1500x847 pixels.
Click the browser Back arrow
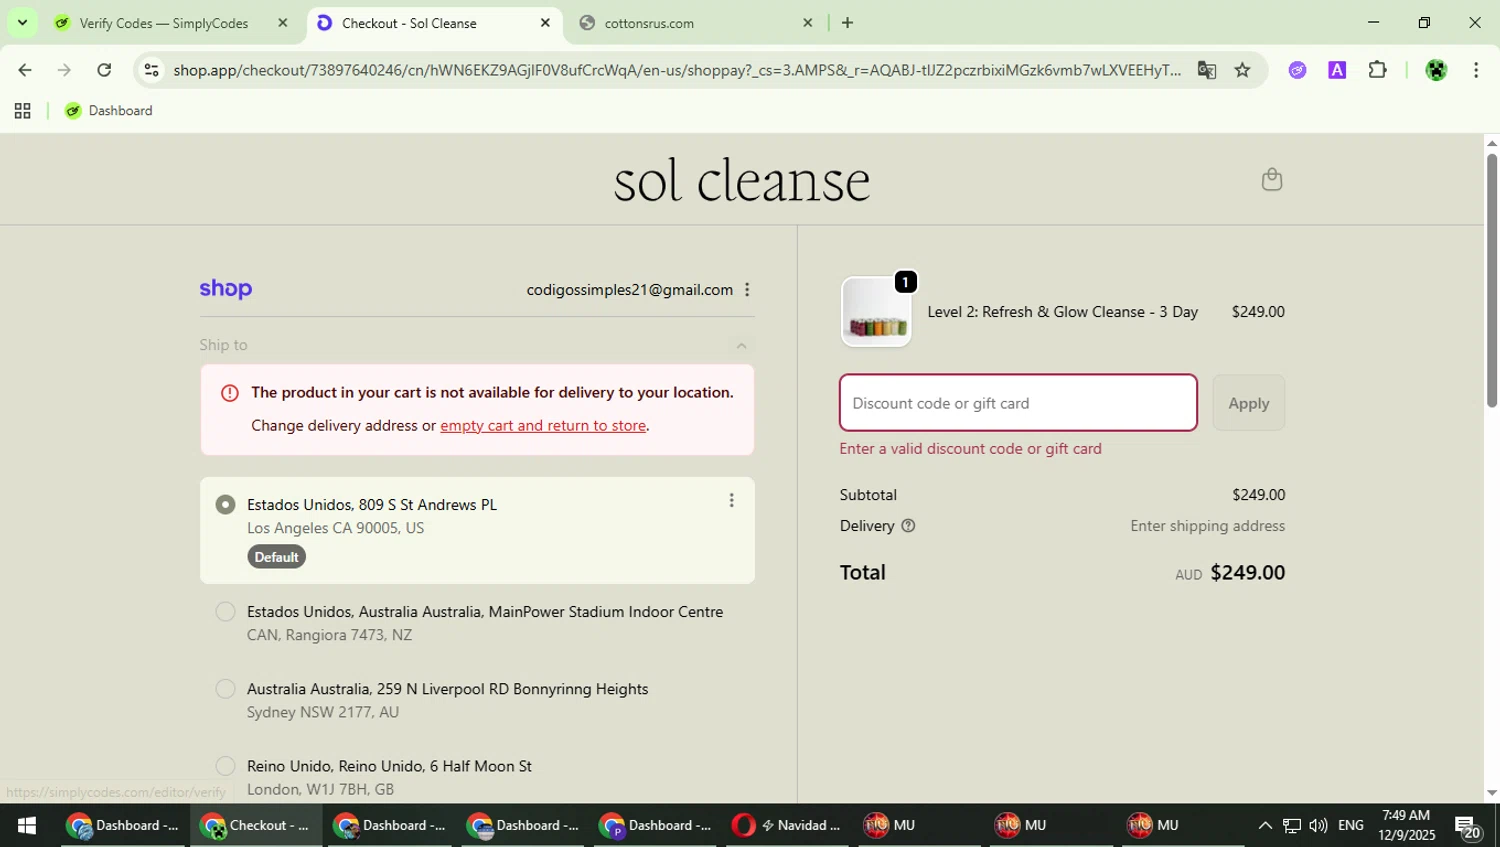pos(24,70)
